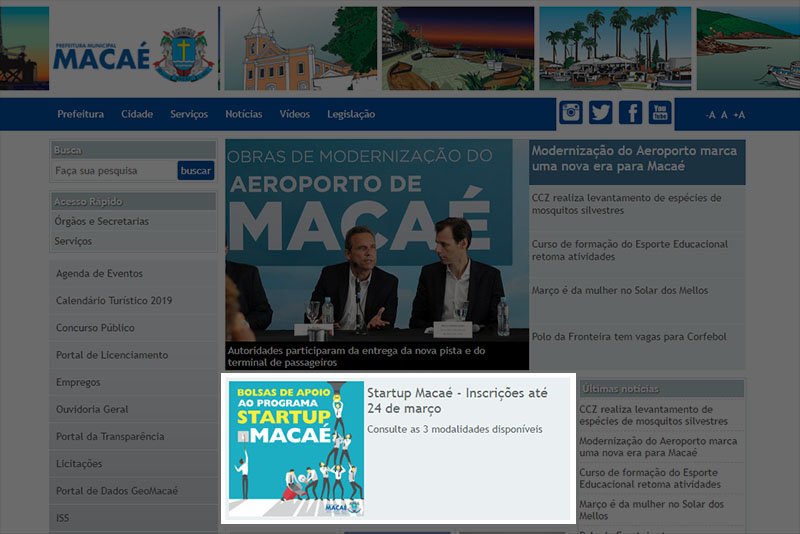The image size is (800, 534).
Task: Click the church illustration in header
Action: click(x=301, y=48)
